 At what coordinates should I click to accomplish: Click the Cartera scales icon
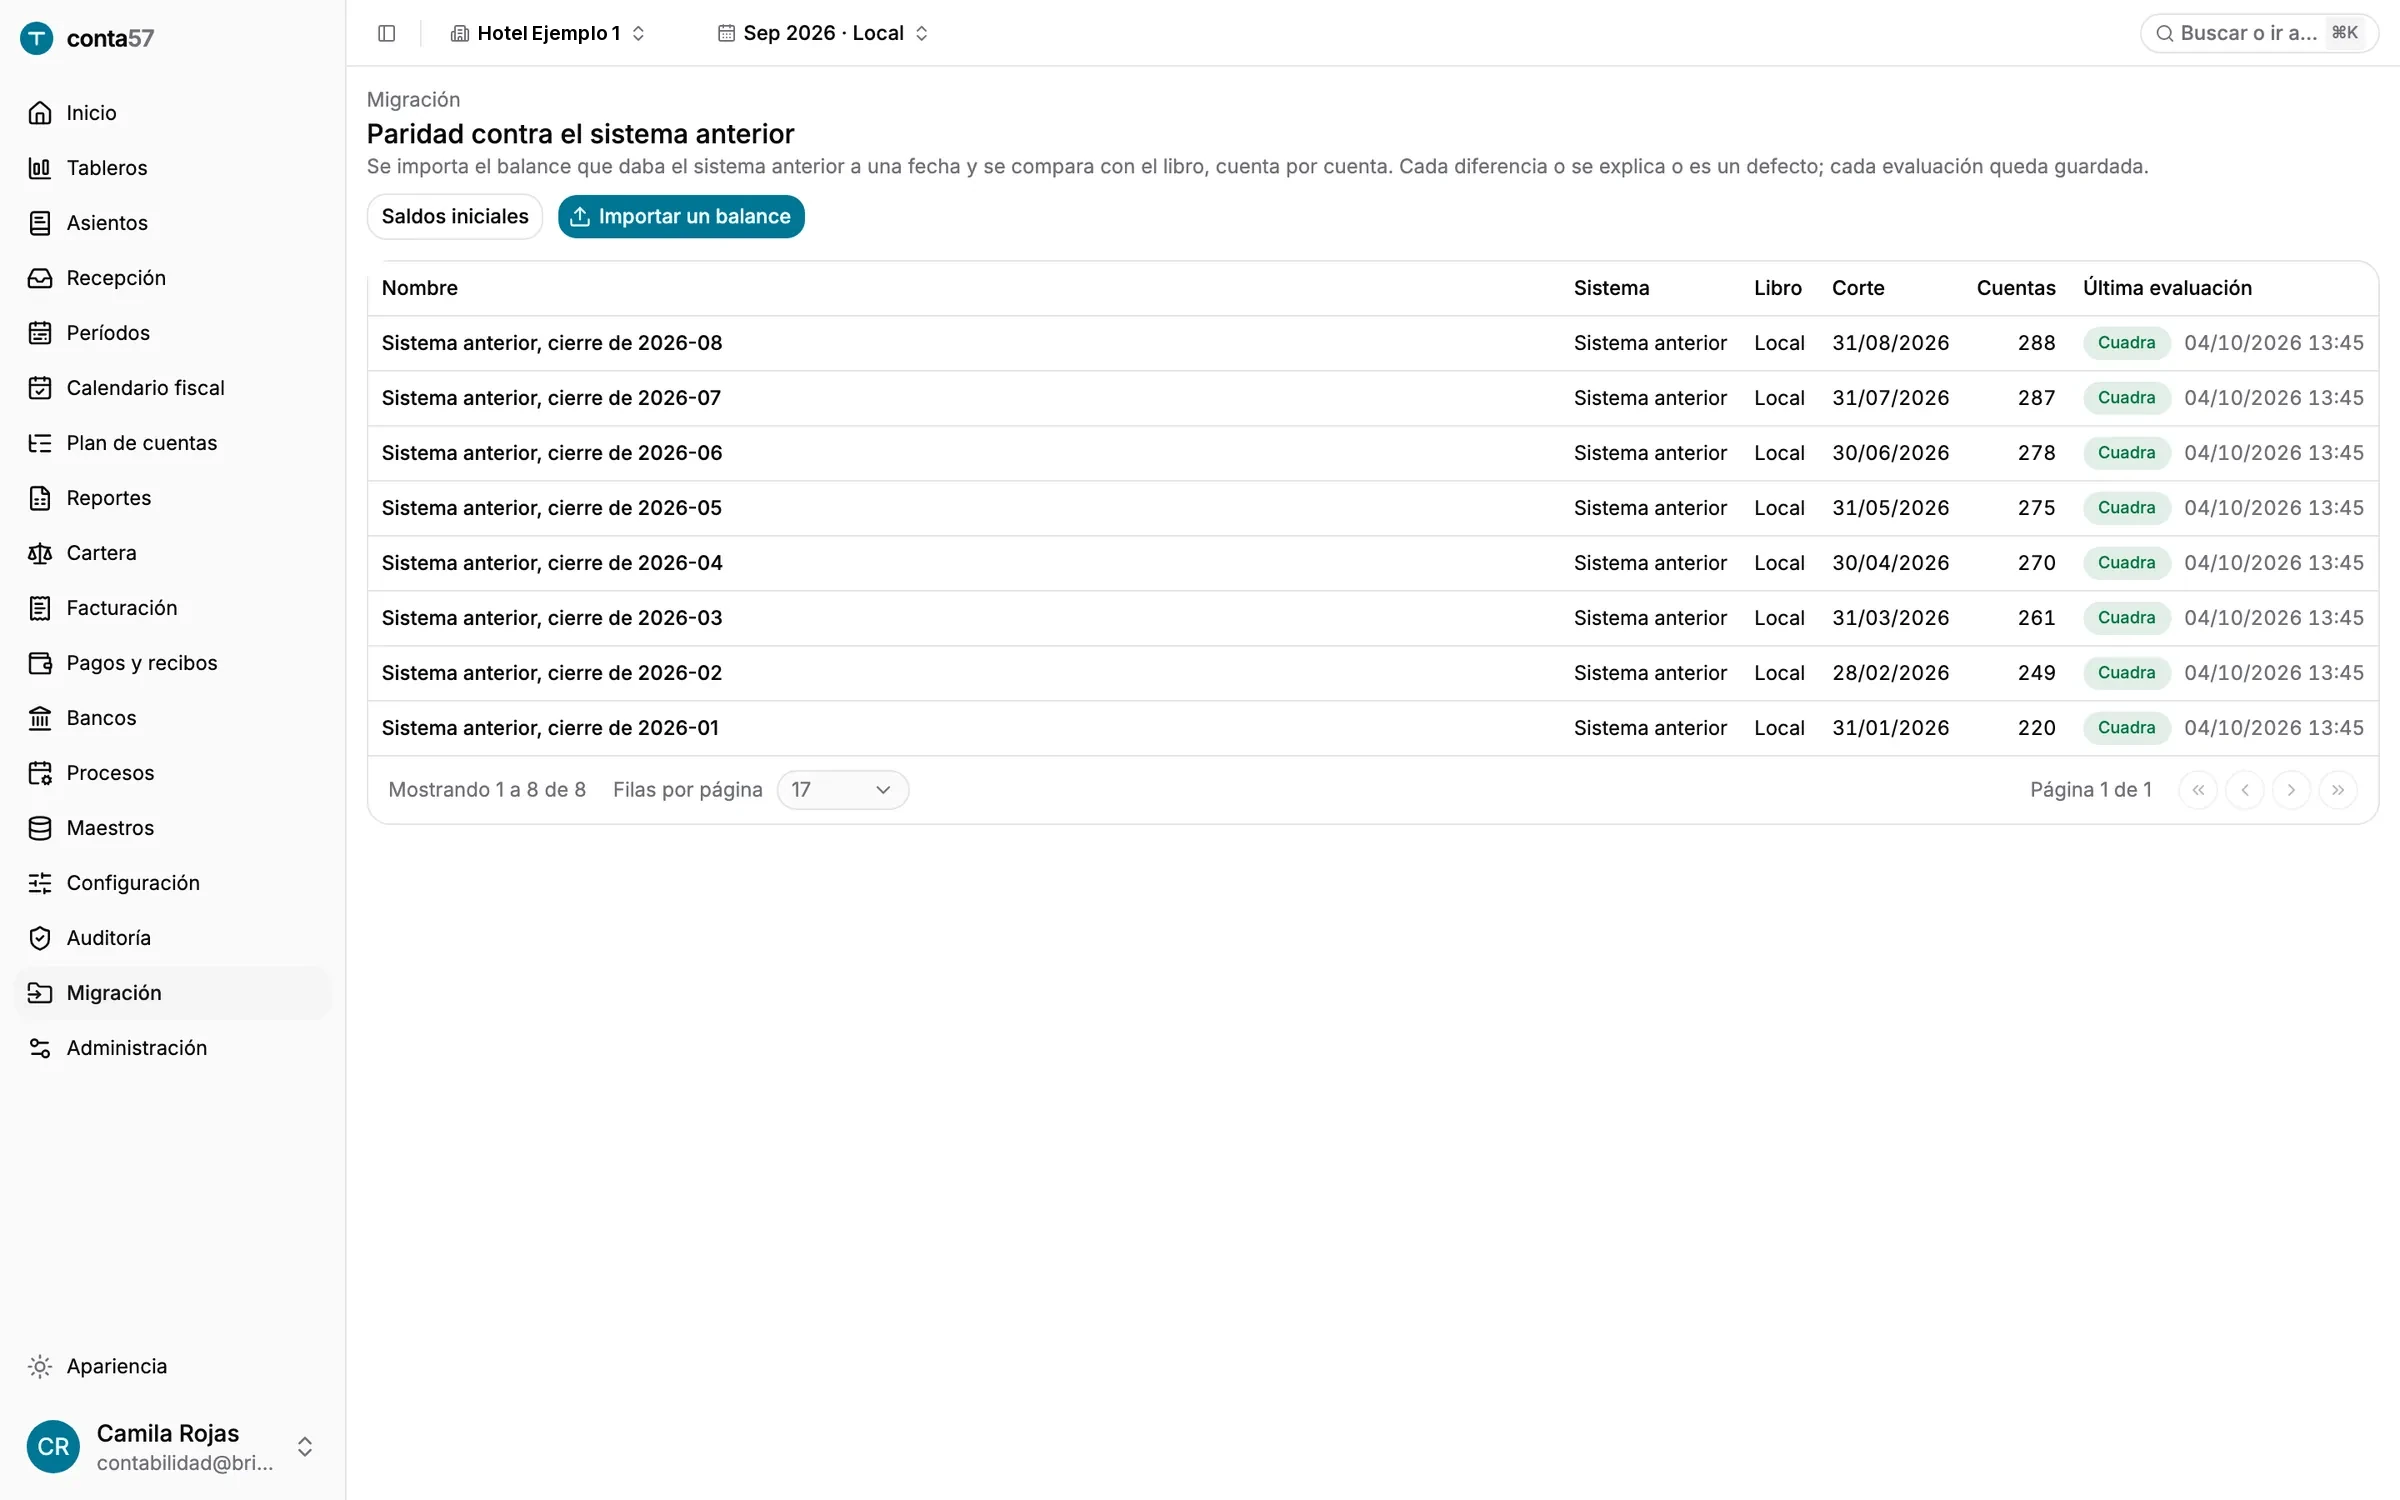(x=40, y=553)
